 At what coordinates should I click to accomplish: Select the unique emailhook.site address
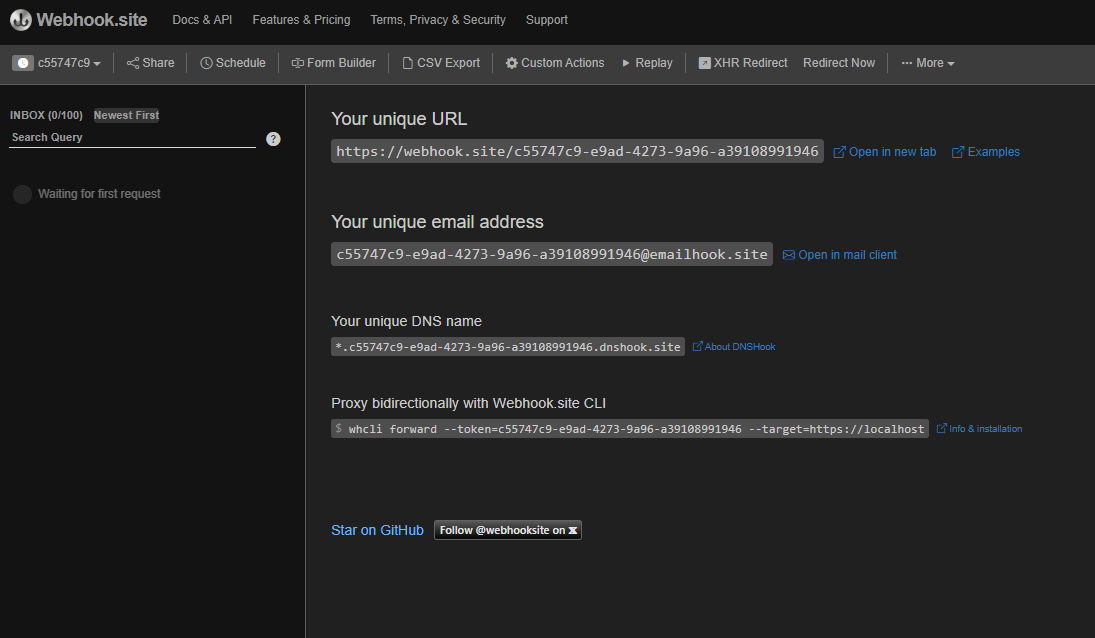[x=552, y=254]
